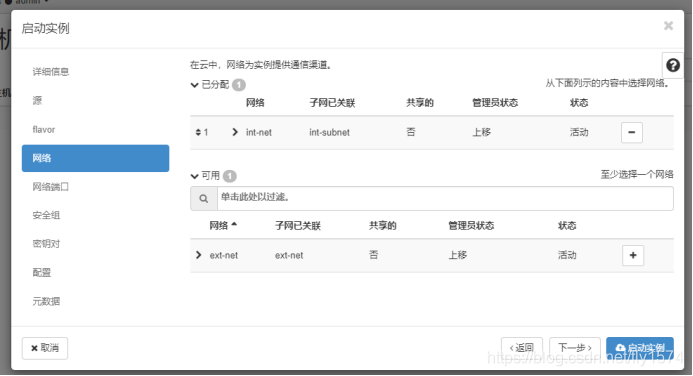Focus the 单击此处以过滤 filter field
Screen dimensions: 693x376
[445, 198]
